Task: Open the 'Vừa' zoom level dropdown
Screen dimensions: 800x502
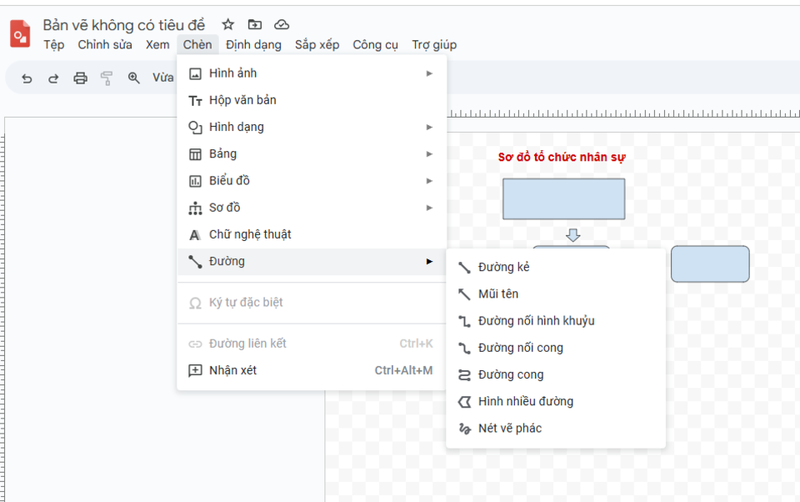Action: coord(163,78)
